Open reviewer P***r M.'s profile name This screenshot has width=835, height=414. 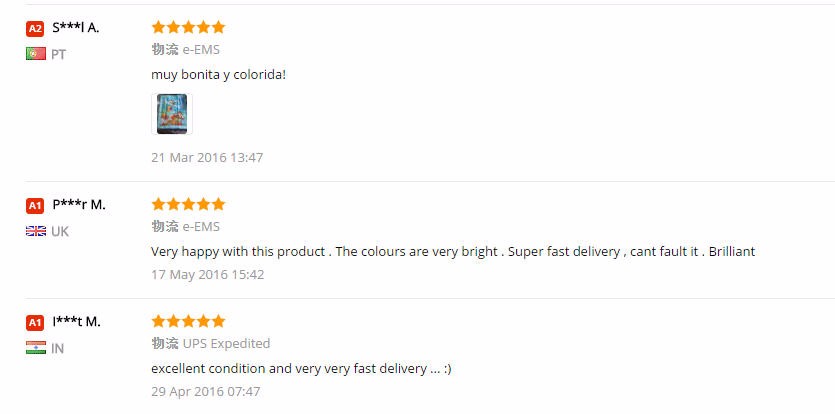tap(78, 205)
